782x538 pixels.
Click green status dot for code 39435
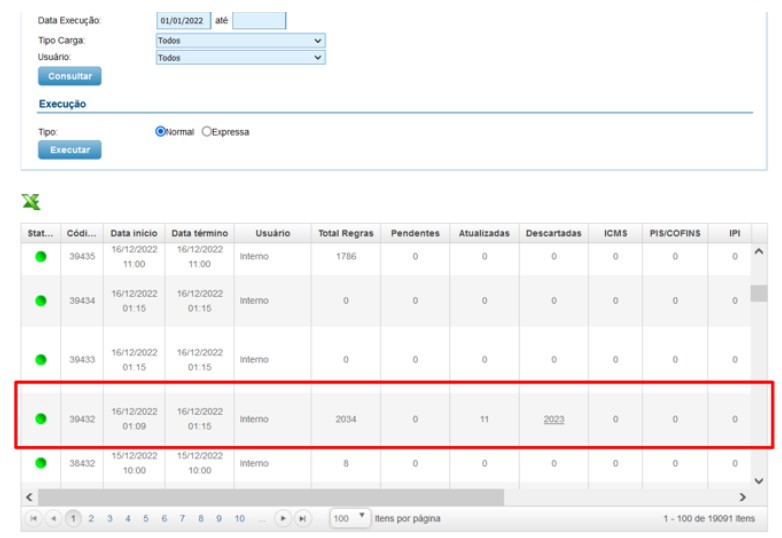pyautogui.click(x=41, y=257)
